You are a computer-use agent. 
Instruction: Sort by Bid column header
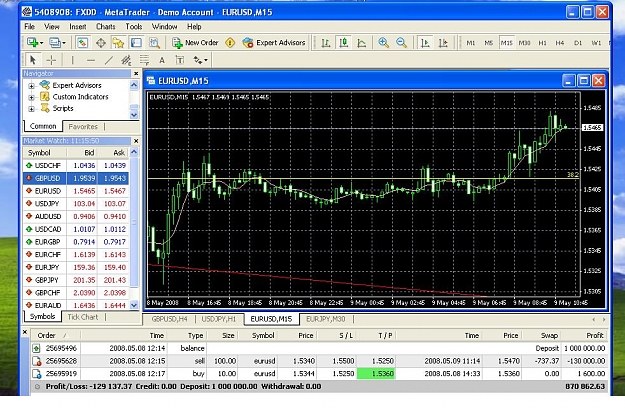82,153
